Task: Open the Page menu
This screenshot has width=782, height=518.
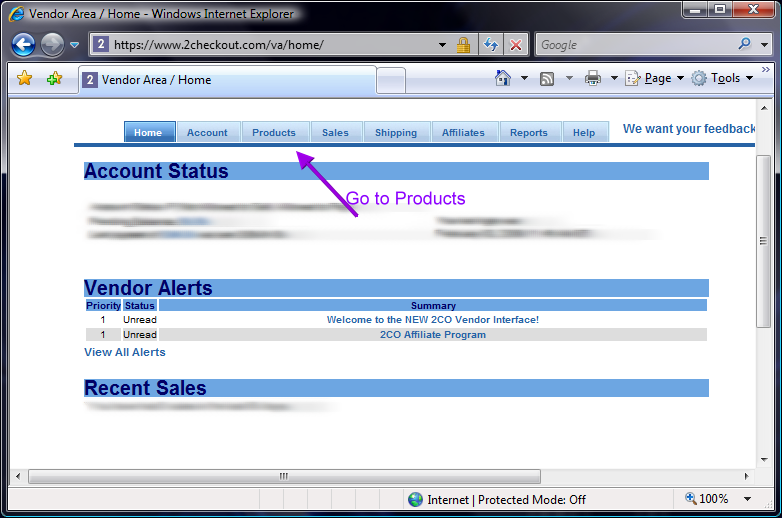Action: coord(654,78)
